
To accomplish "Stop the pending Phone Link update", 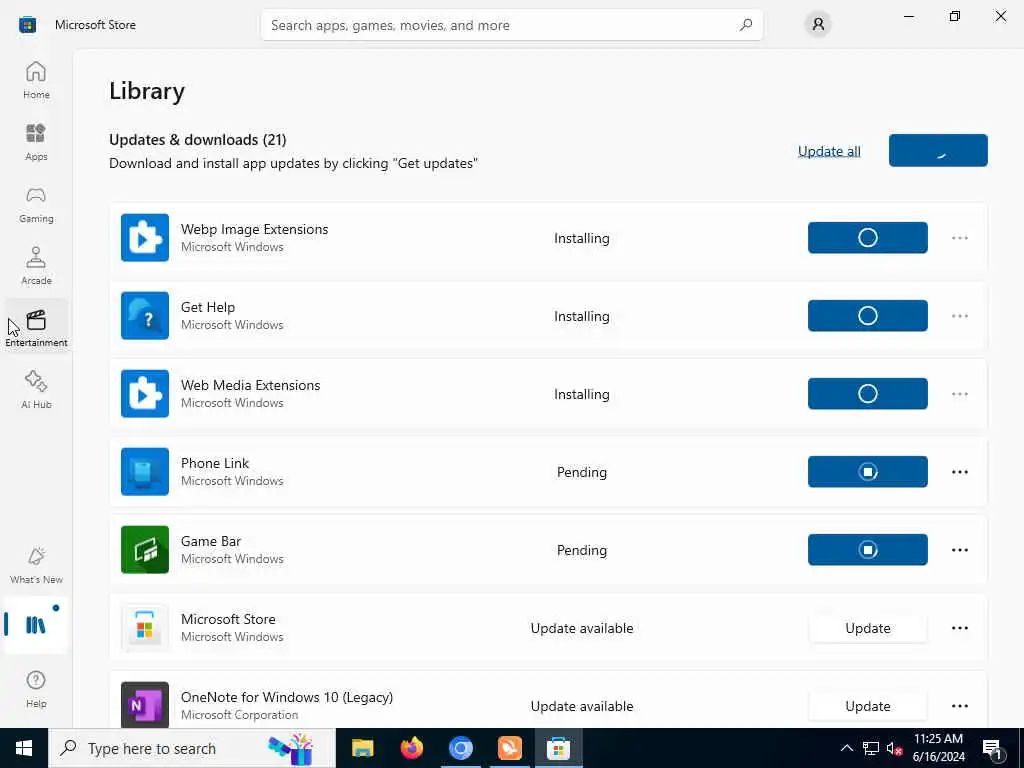I will coord(867,472).
